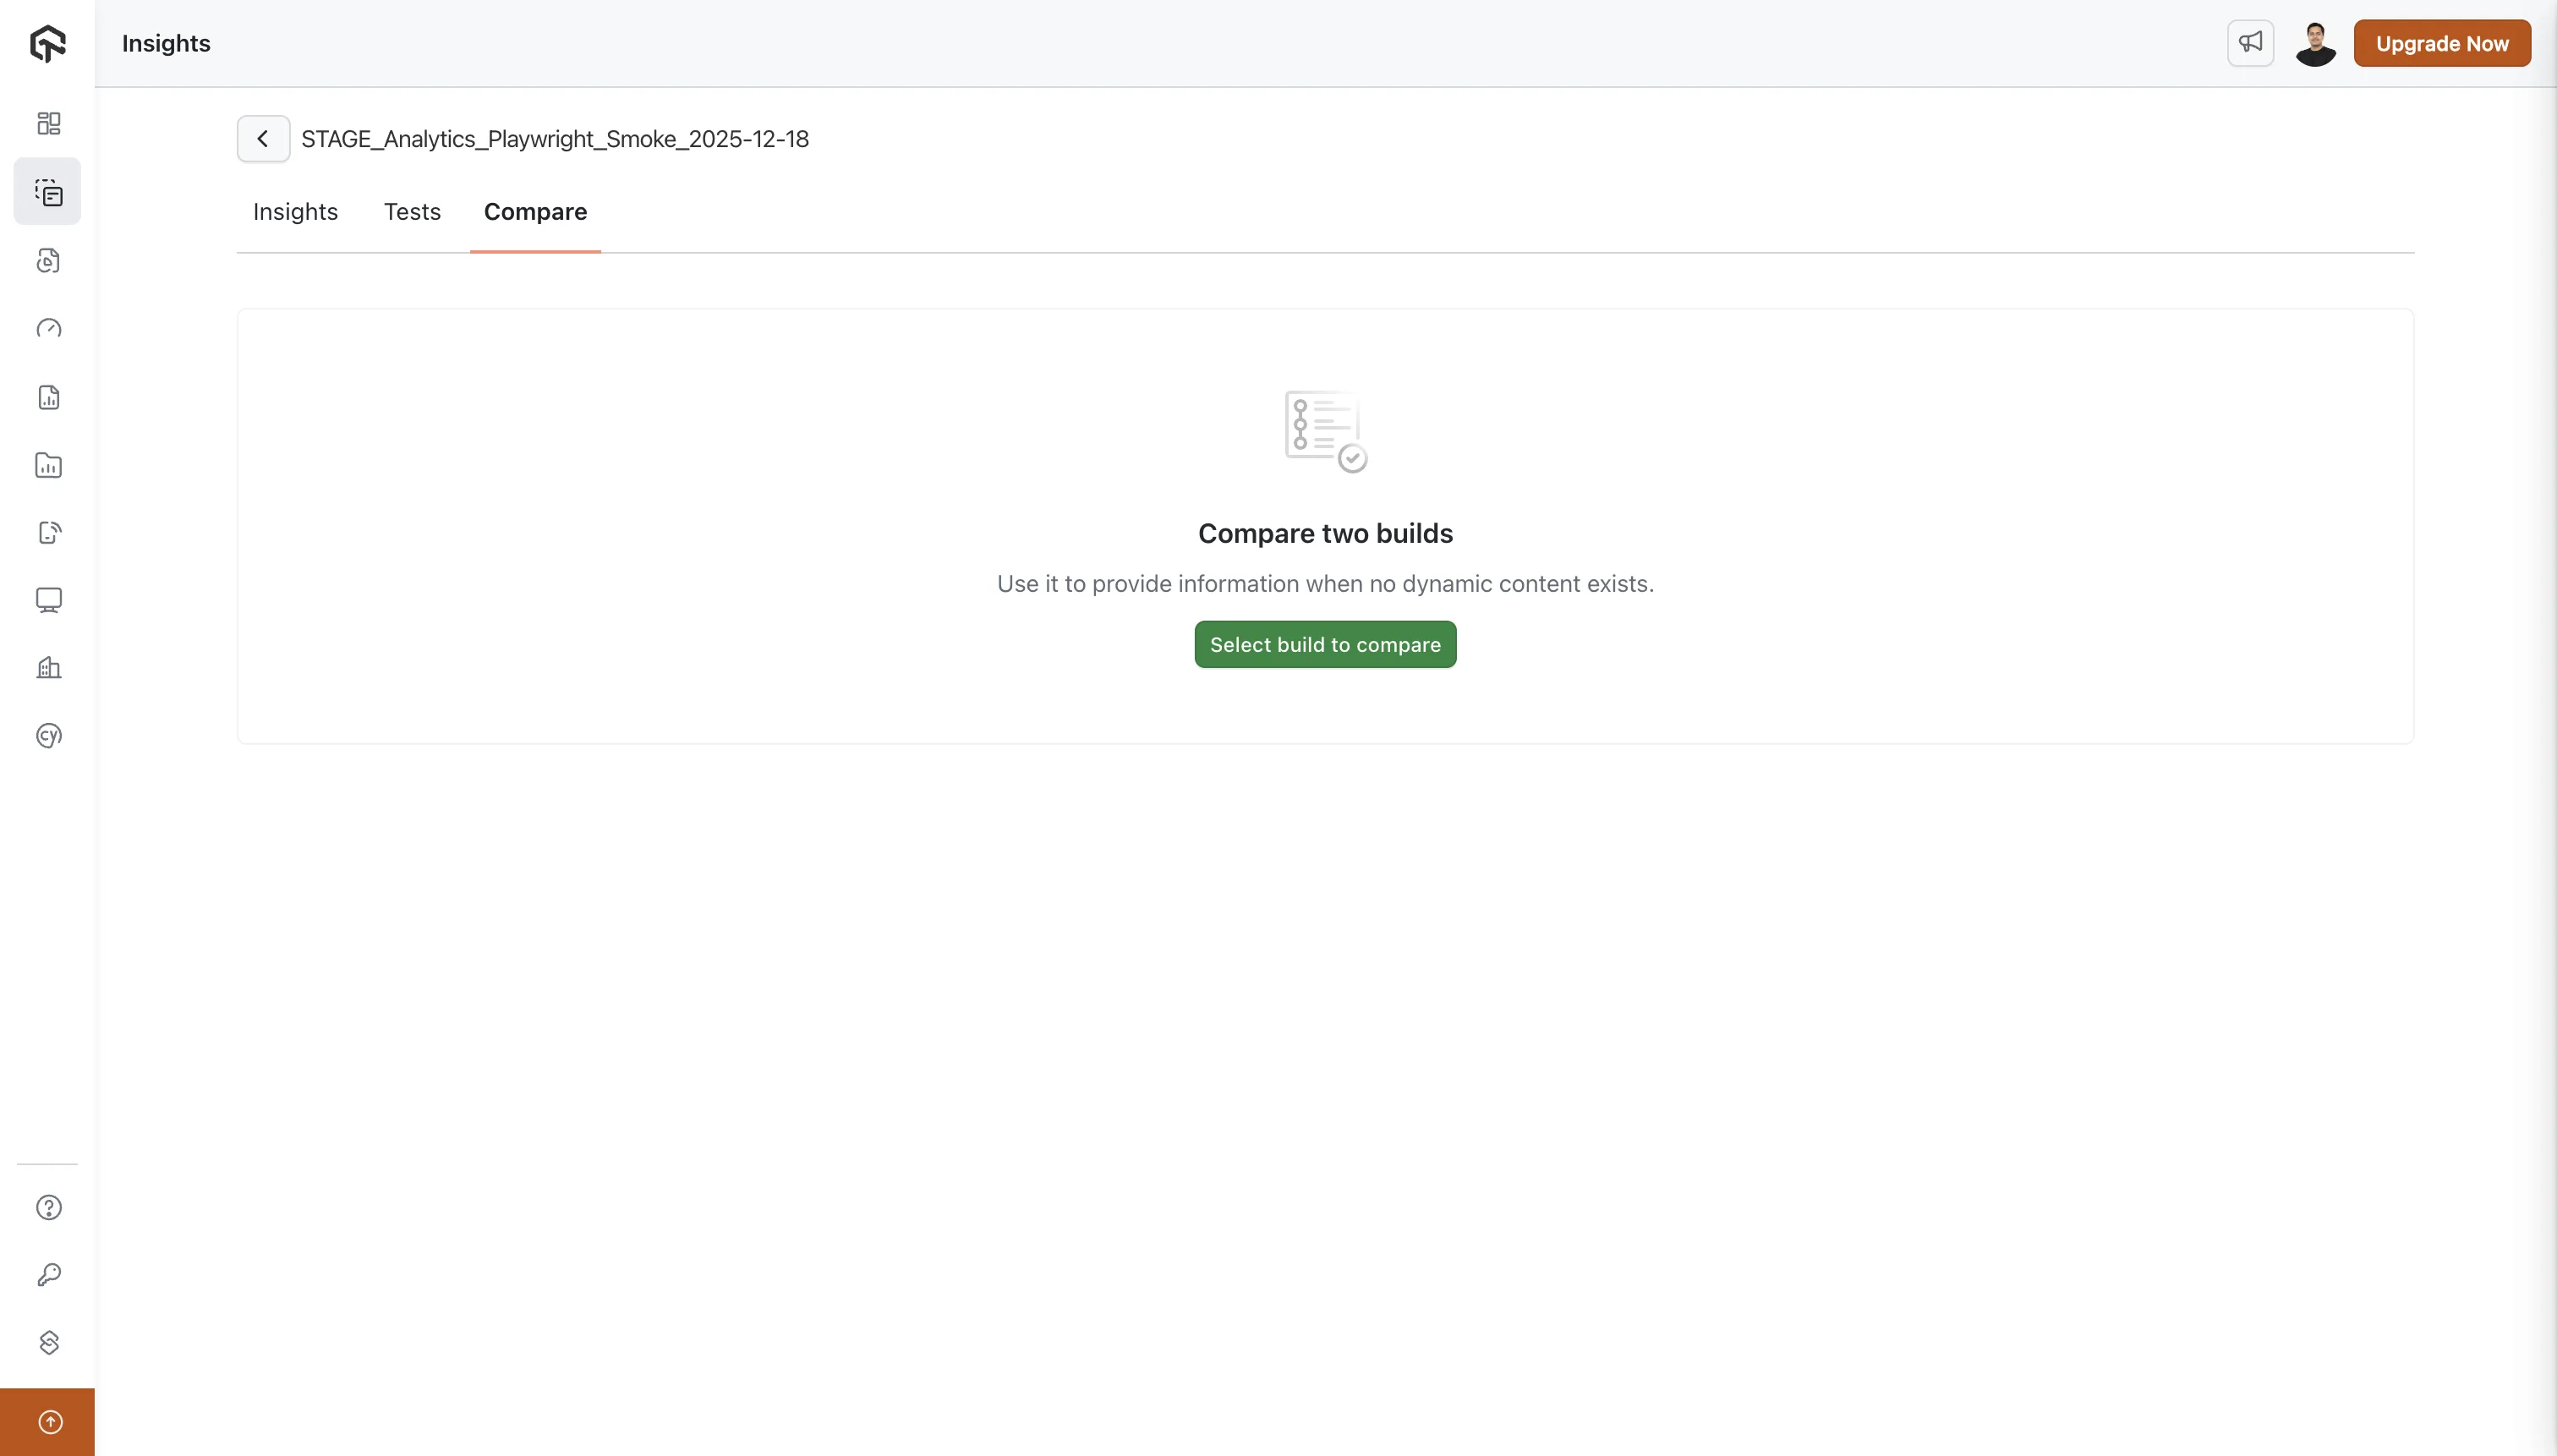The height and width of the screenshot is (1456, 2557).
Task: Open the desktop monitor sidebar icon
Action: 48,600
